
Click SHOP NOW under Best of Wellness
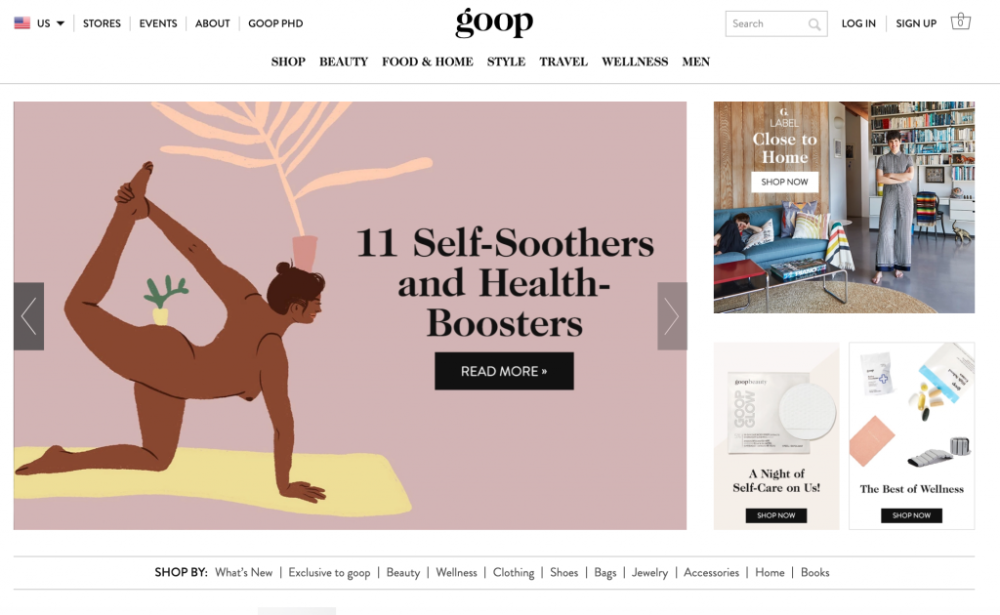[x=911, y=515]
